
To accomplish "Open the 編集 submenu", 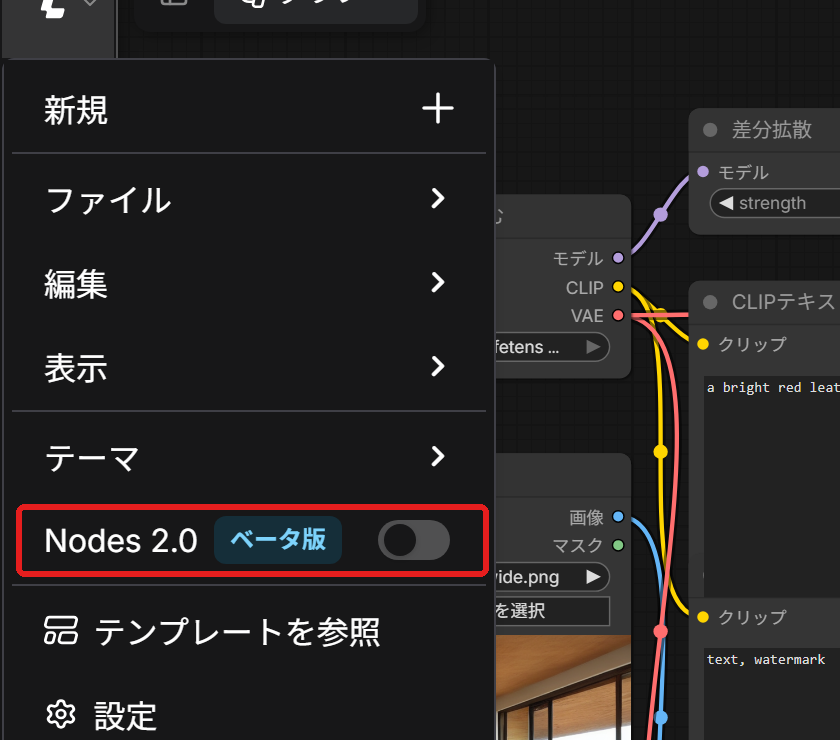I will click(249, 283).
